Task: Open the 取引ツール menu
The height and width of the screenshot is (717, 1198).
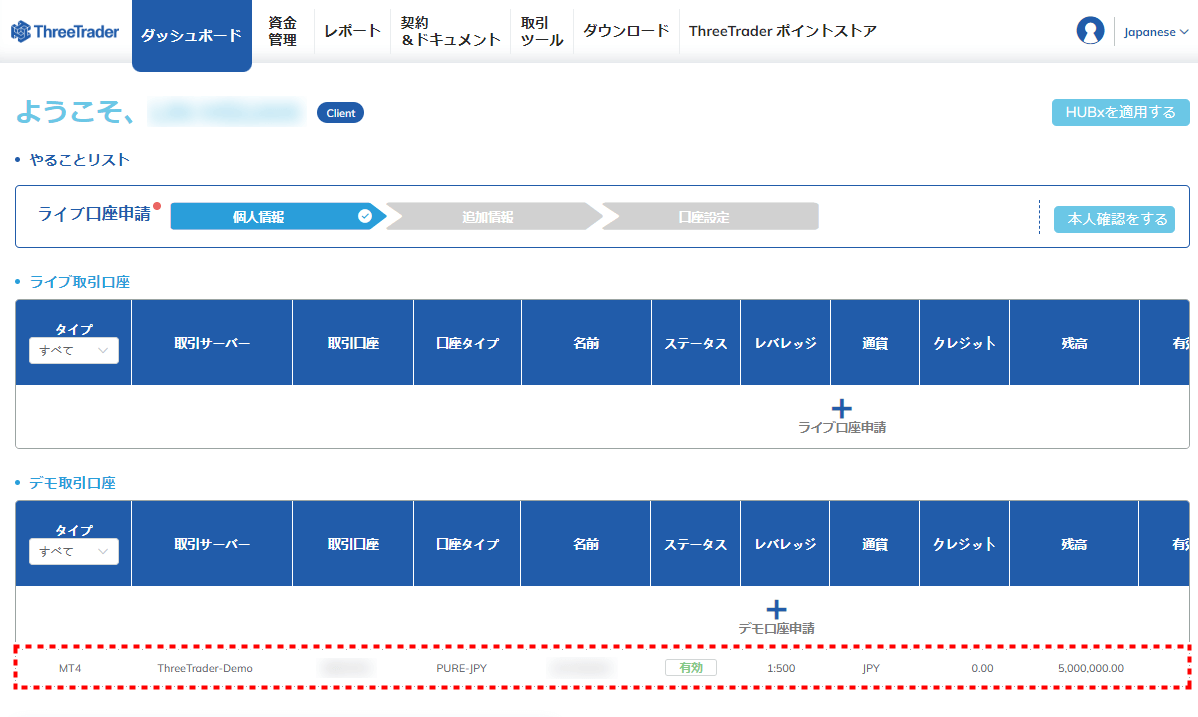Action: coord(542,31)
